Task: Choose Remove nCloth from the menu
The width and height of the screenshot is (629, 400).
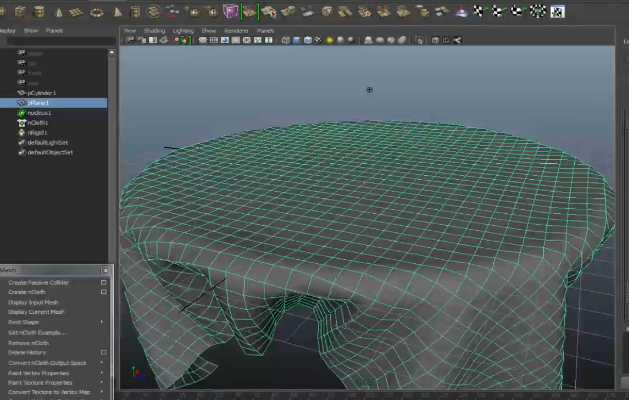Action: coord(28,342)
